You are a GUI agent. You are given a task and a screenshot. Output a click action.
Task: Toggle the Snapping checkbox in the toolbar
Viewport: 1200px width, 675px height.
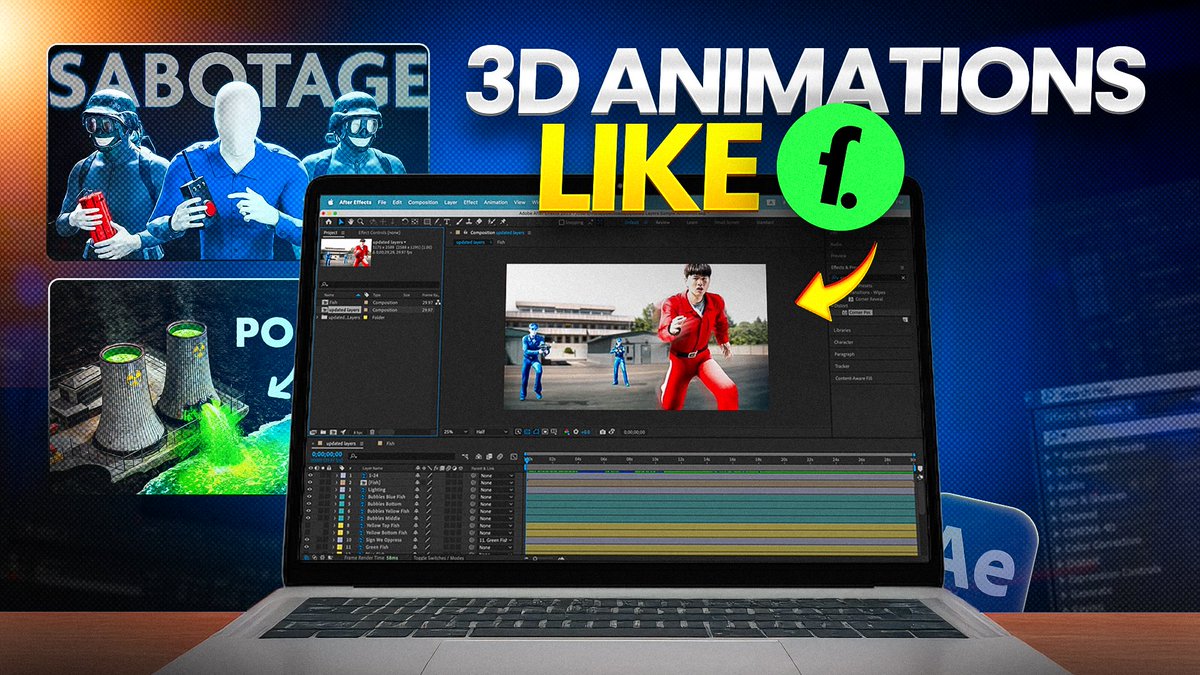[561, 224]
